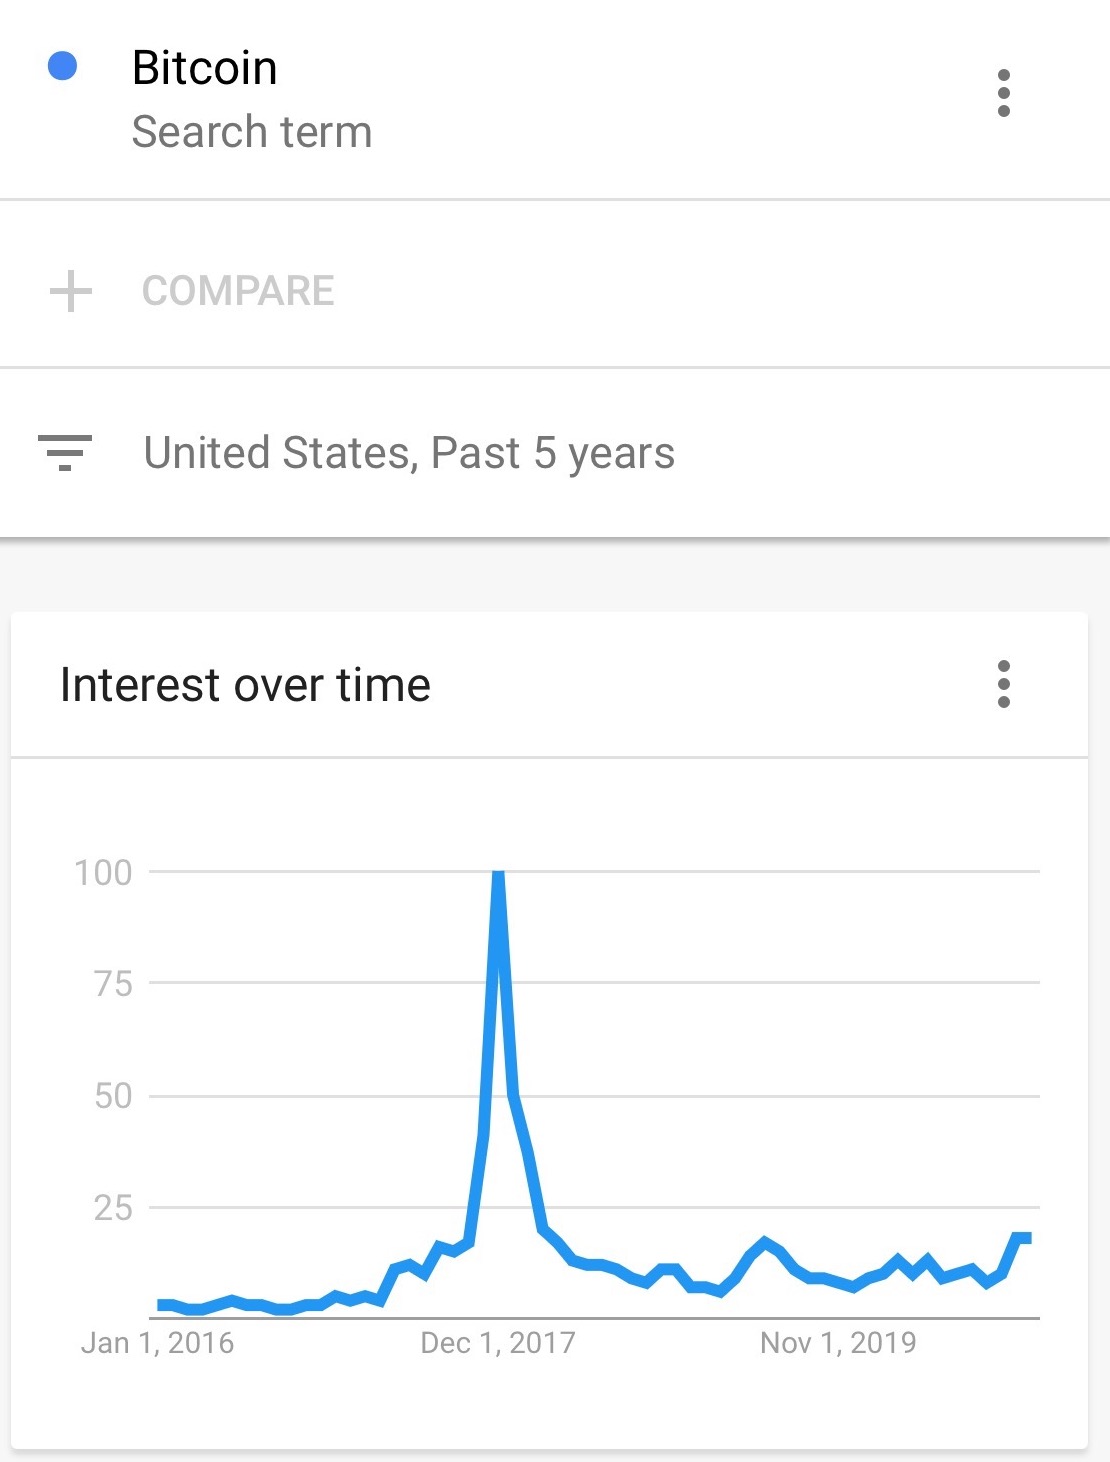Screen dimensions: 1110x1462
Task: Click the Jan 1, 2016 axis label
Action: click(157, 1342)
